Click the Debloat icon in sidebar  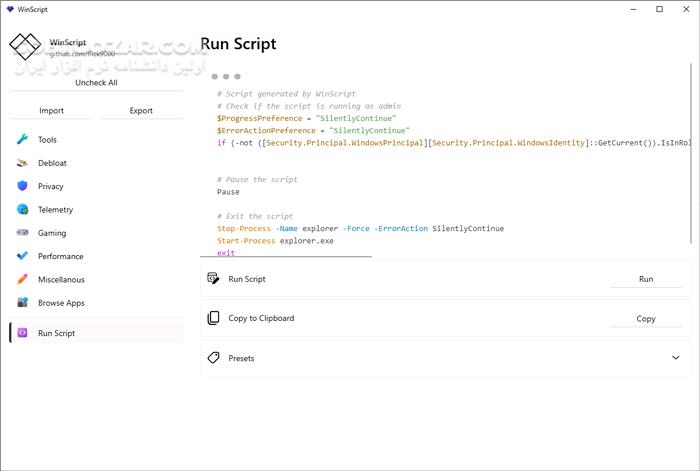click(22, 163)
